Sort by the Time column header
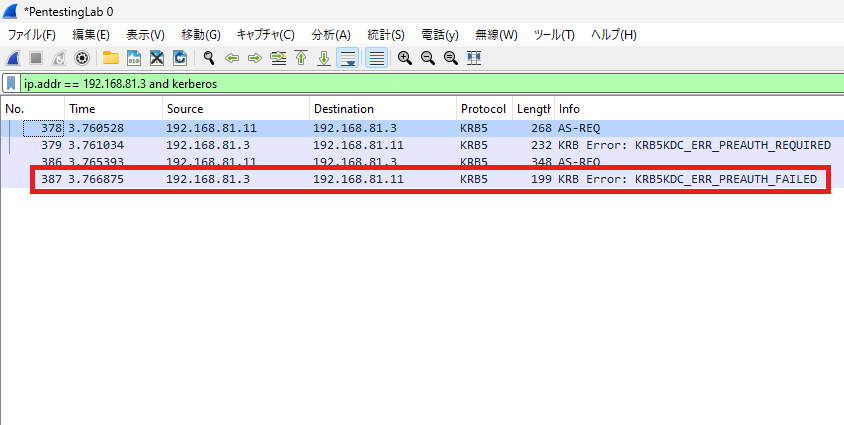The image size is (844, 425). tap(114, 109)
